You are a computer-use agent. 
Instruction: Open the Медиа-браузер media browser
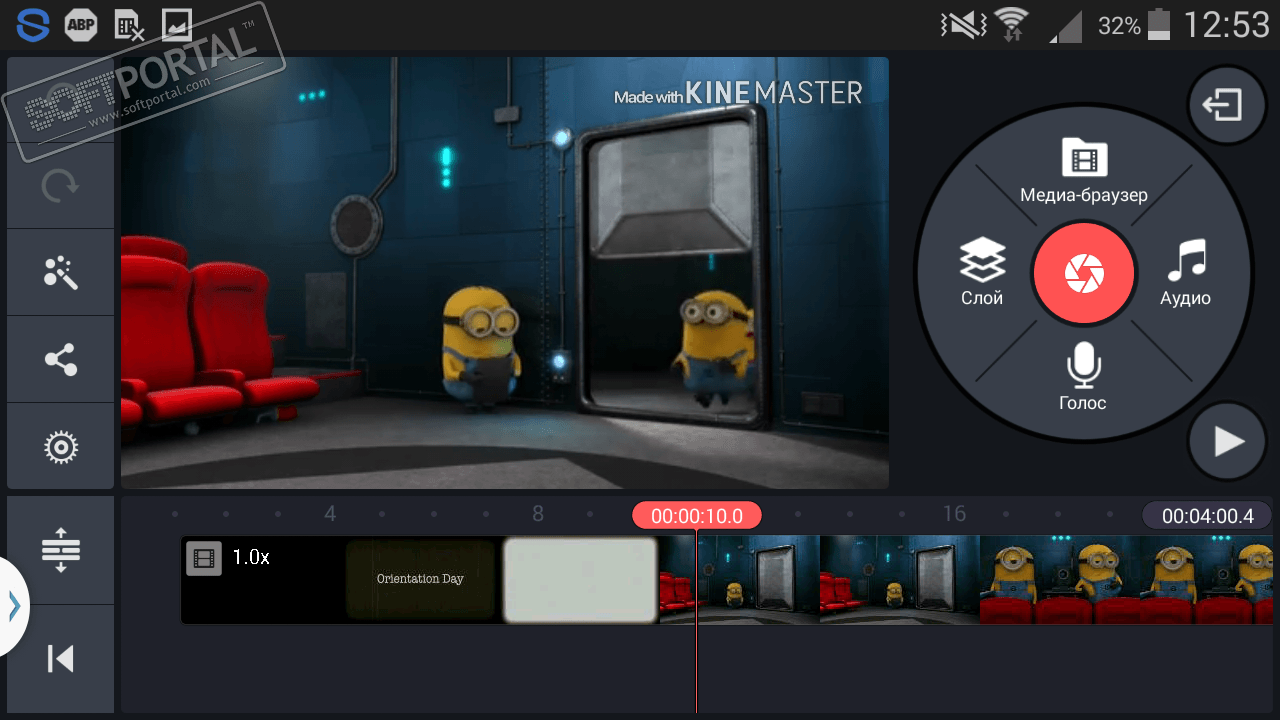[x=1084, y=170]
